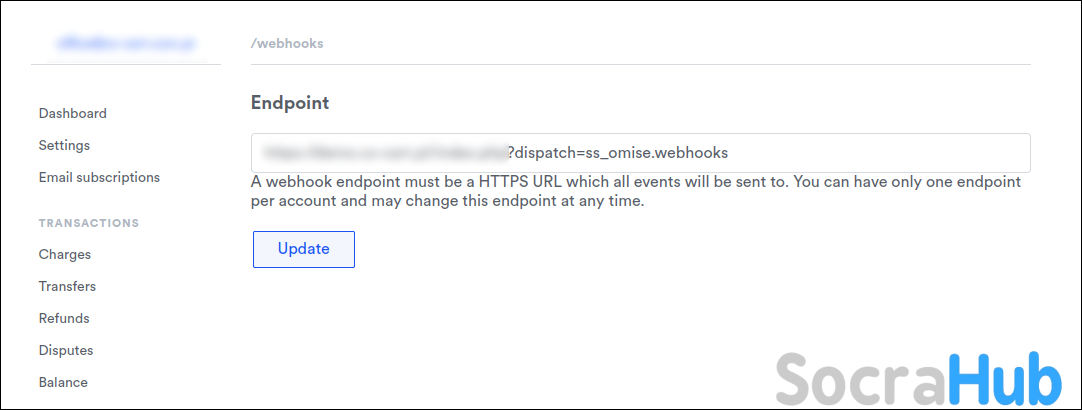This screenshot has height=410, width=1082.
Task: Open Email subscriptions in the sidebar
Action: (99, 178)
